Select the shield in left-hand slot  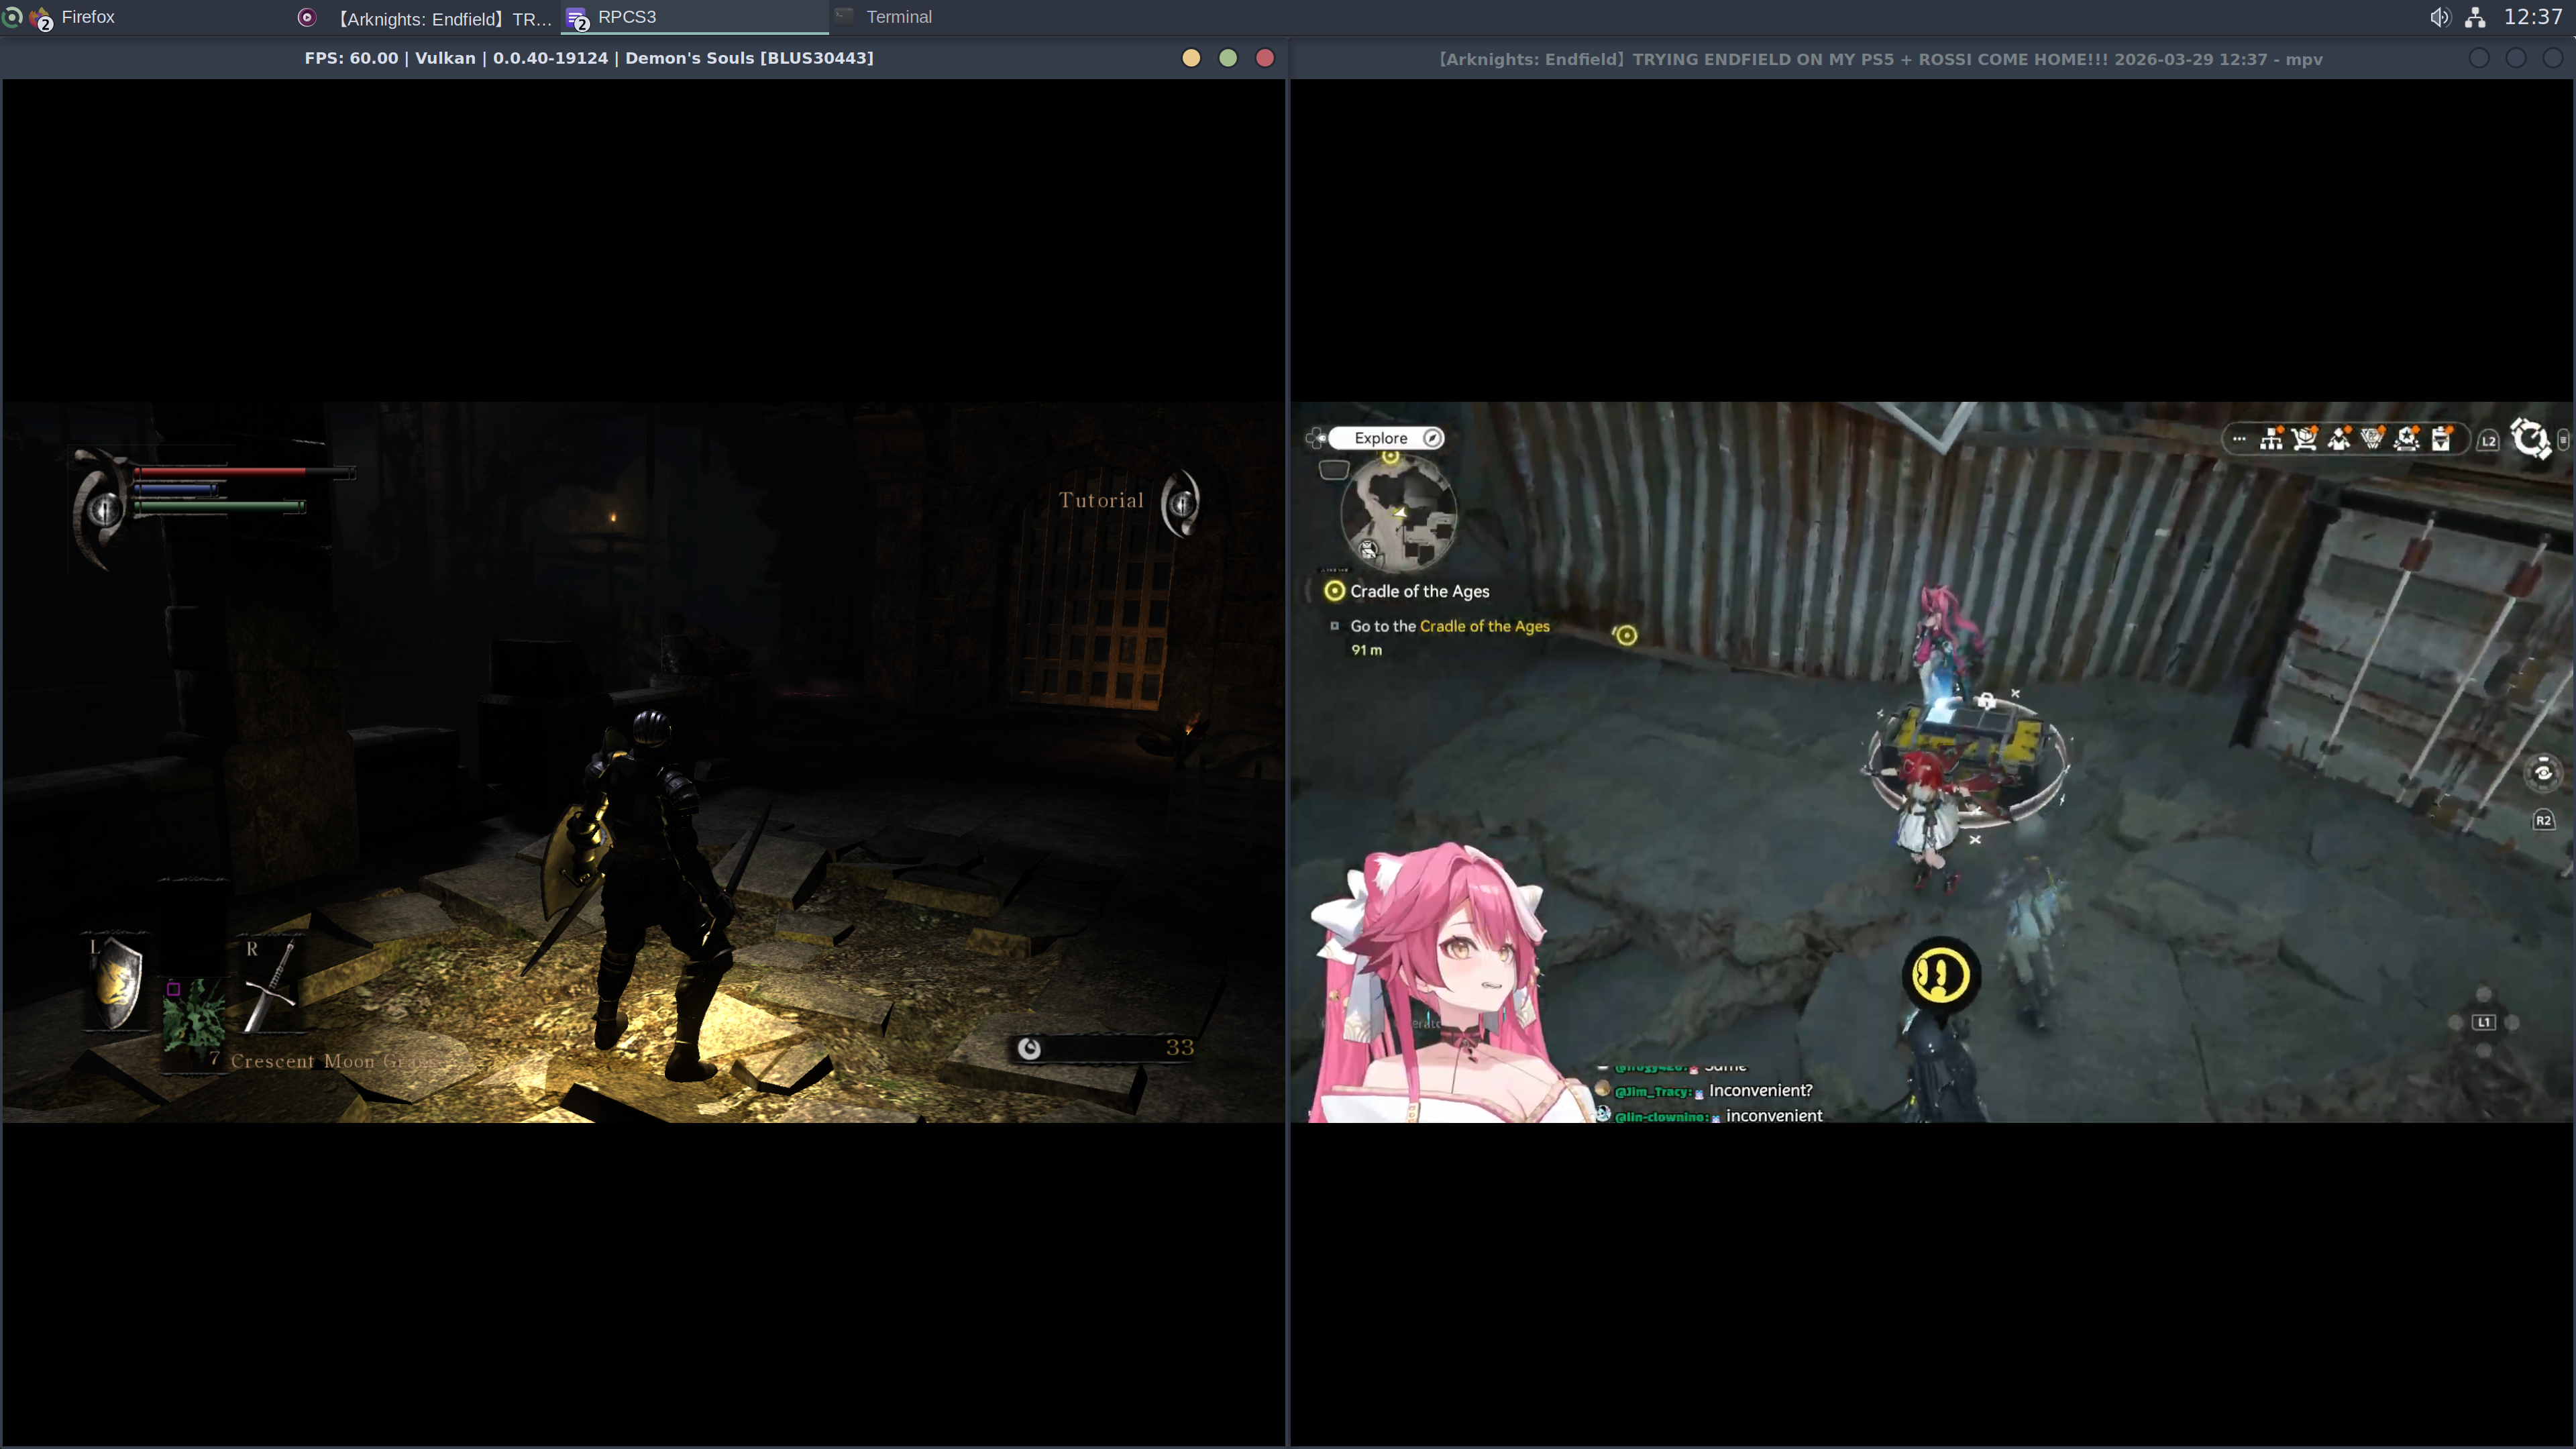coord(116,982)
